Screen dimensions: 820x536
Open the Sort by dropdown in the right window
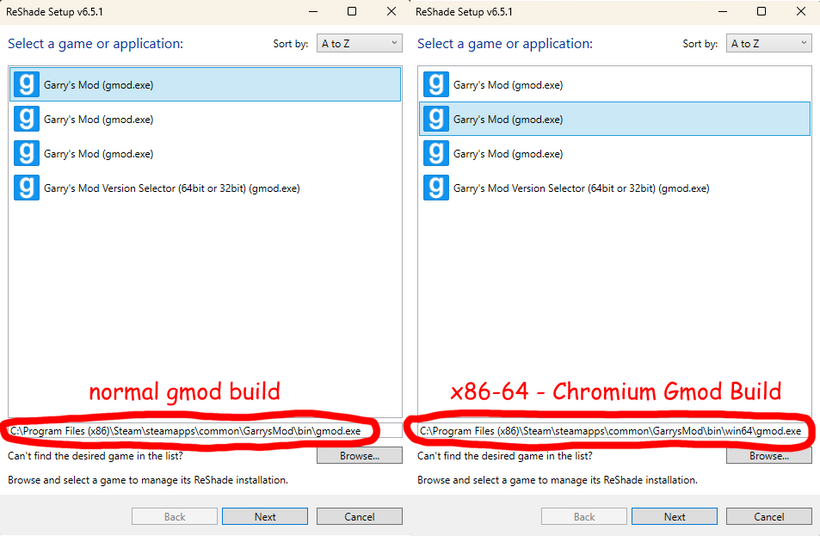[768, 44]
